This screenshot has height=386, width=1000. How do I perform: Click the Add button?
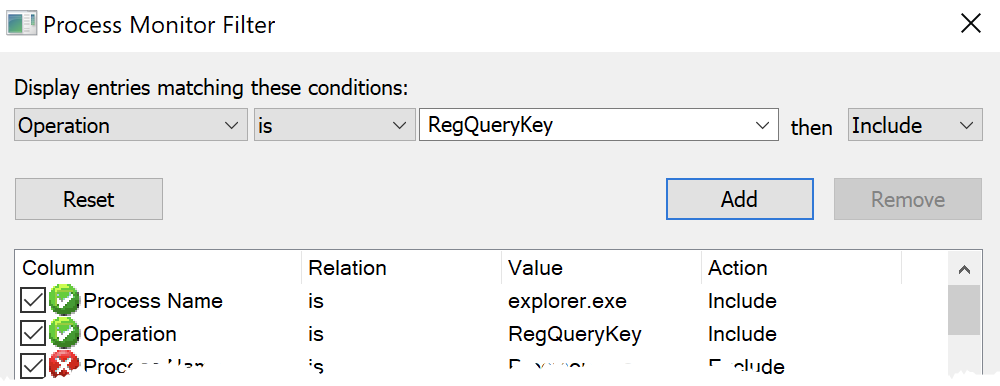pyautogui.click(x=740, y=199)
